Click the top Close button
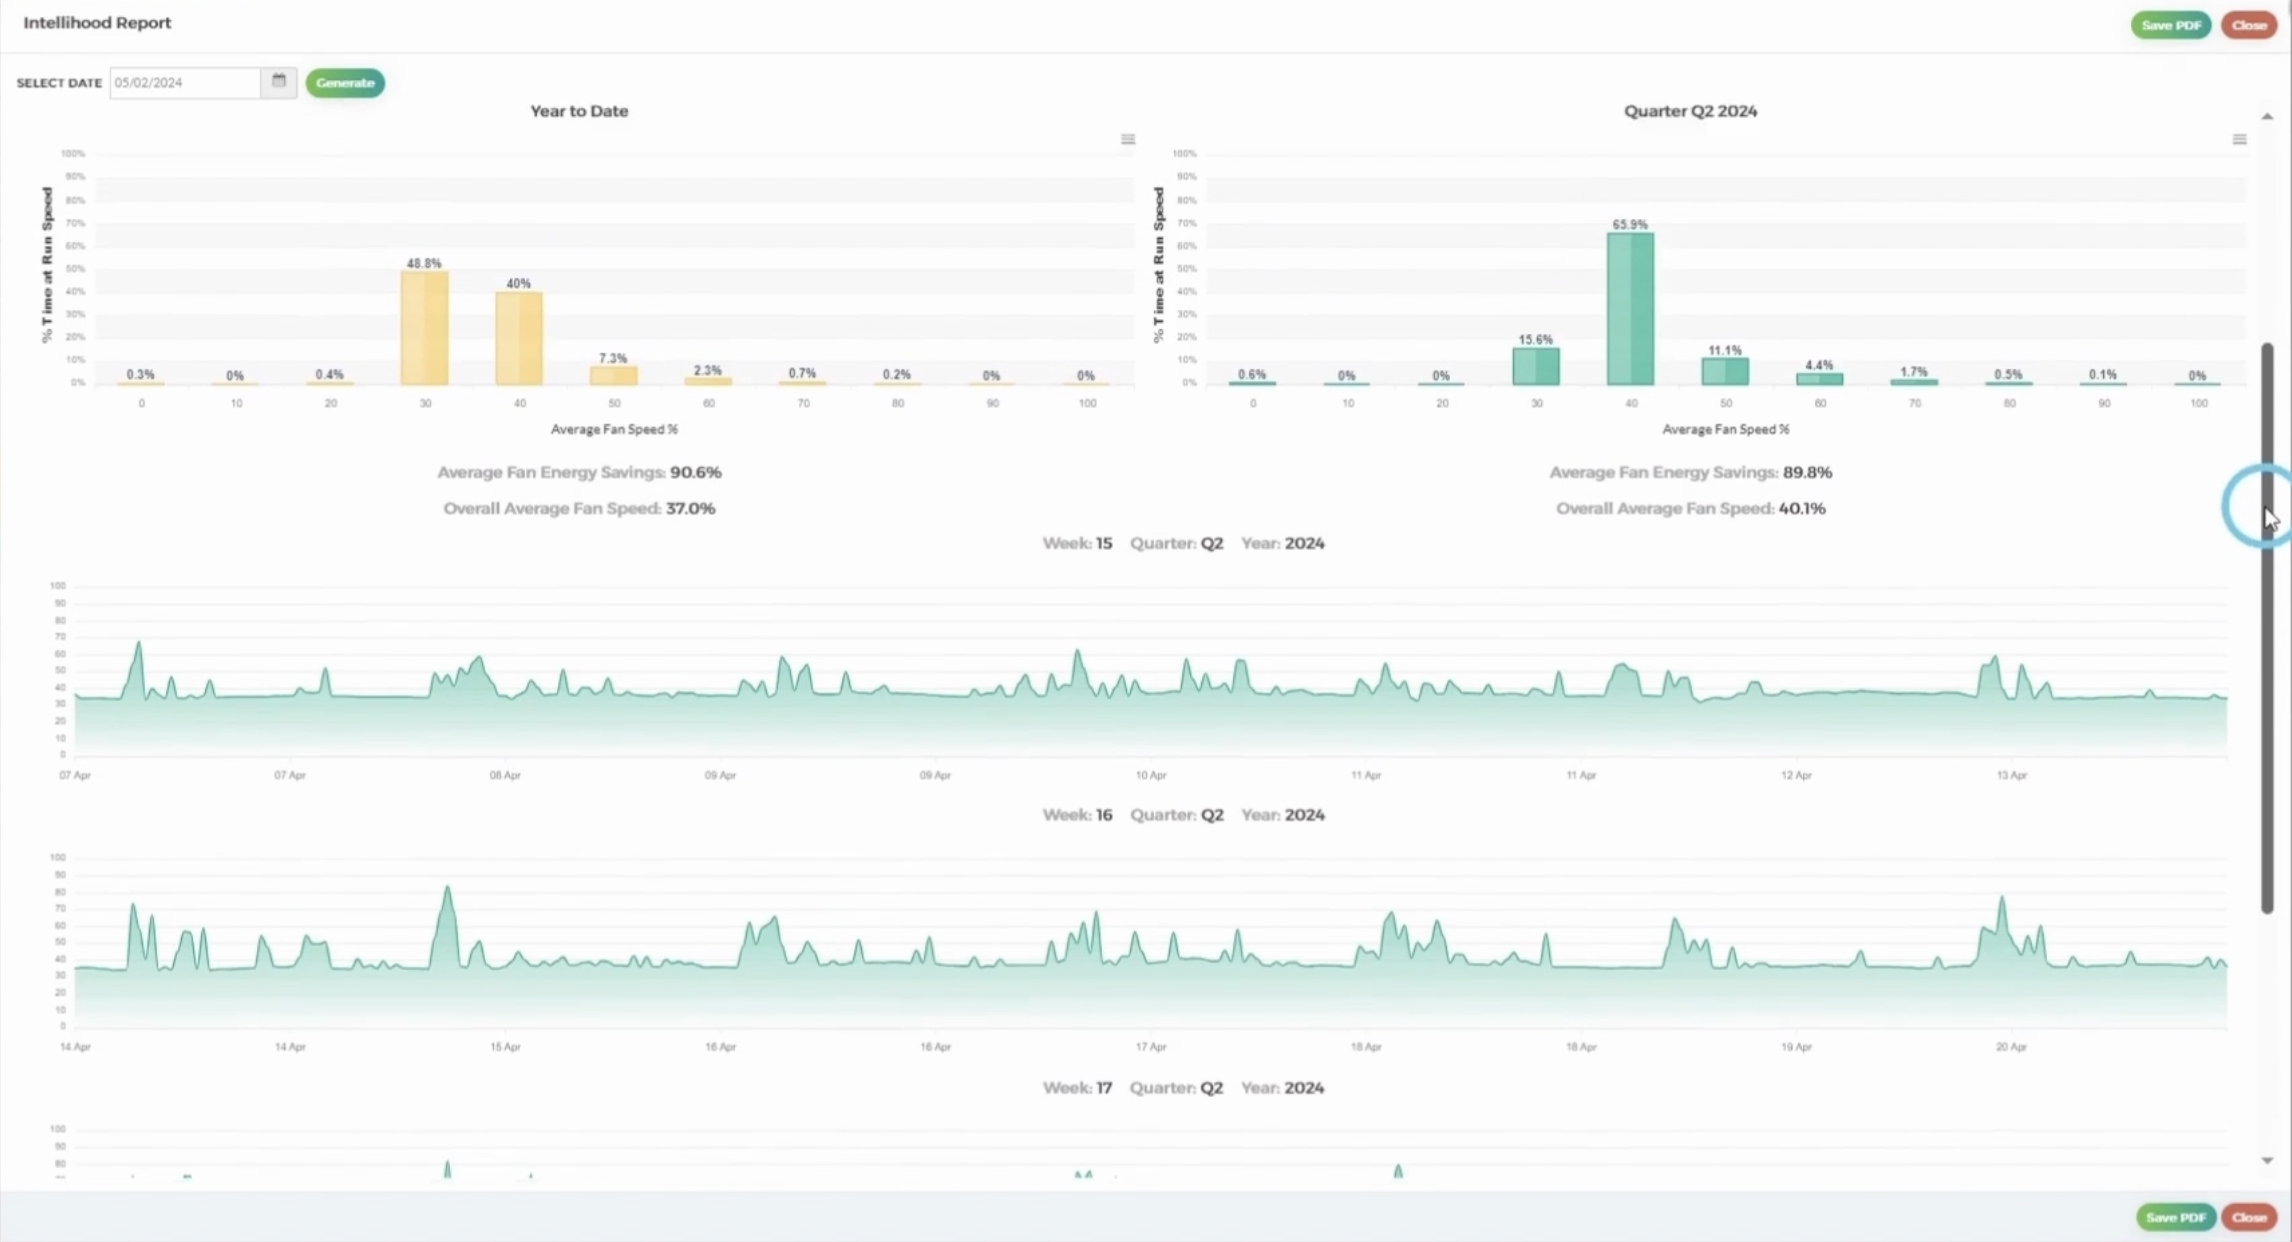This screenshot has width=2292, height=1242. point(2249,25)
